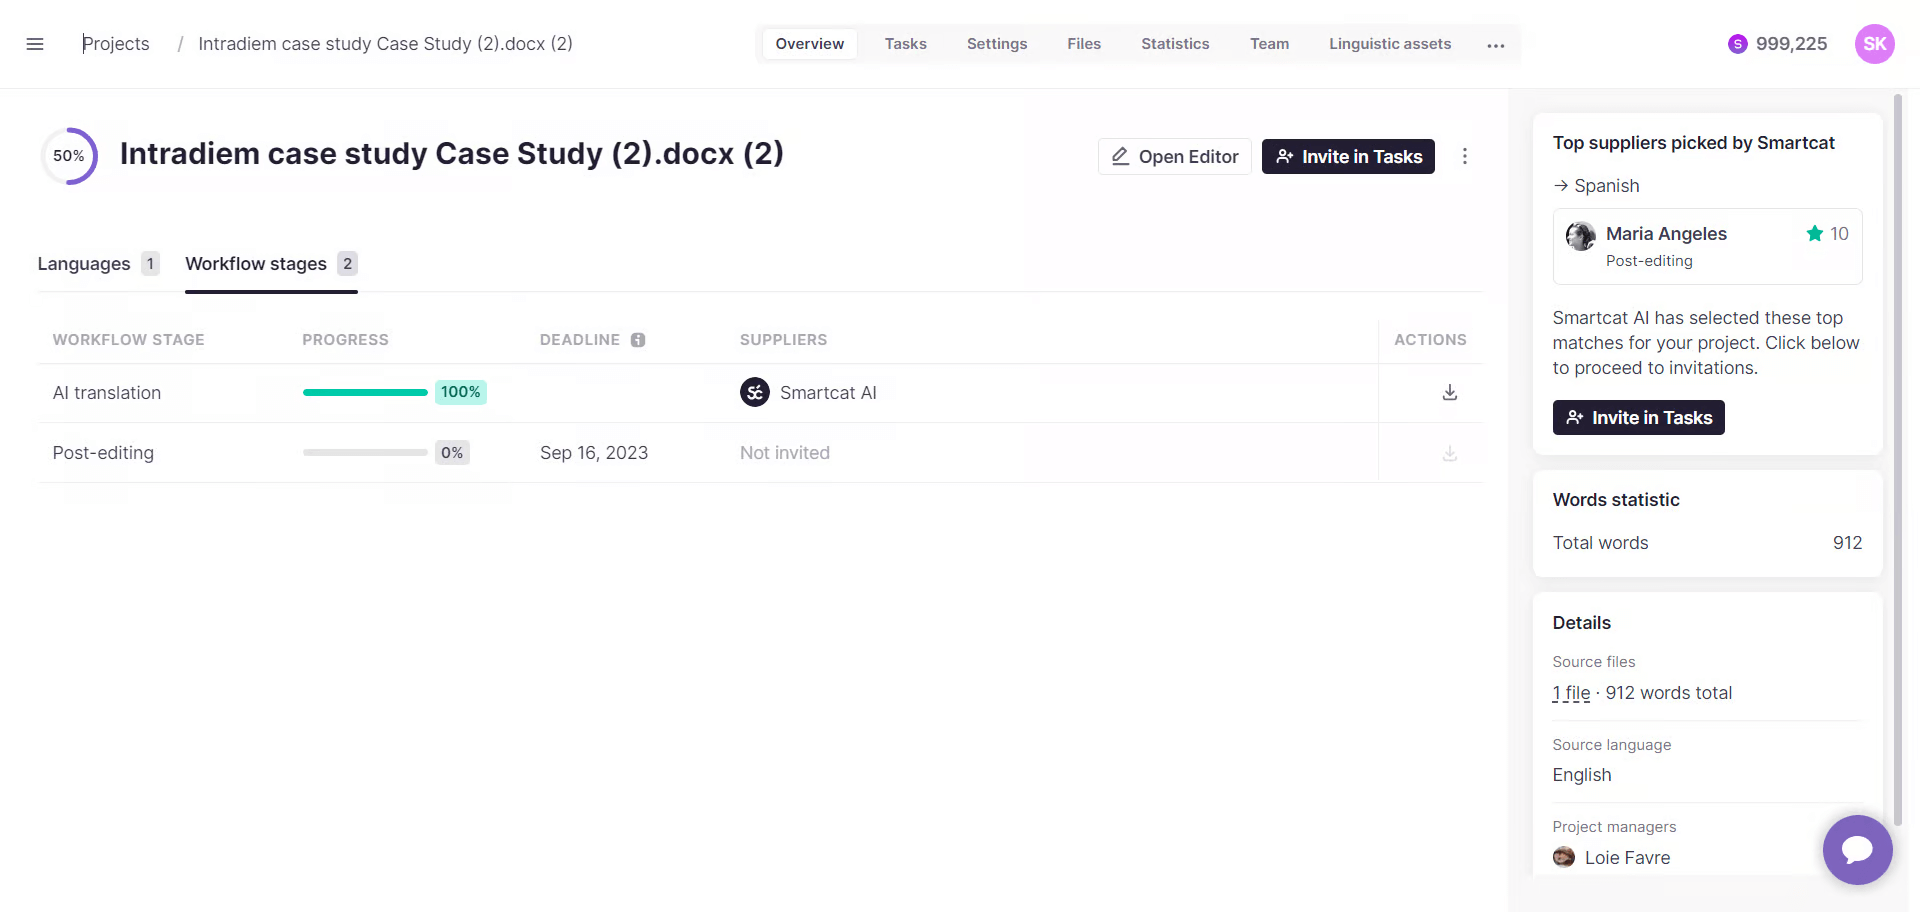Open the Settings tab
The height and width of the screenshot is (912, 1920).
(997, 44)
